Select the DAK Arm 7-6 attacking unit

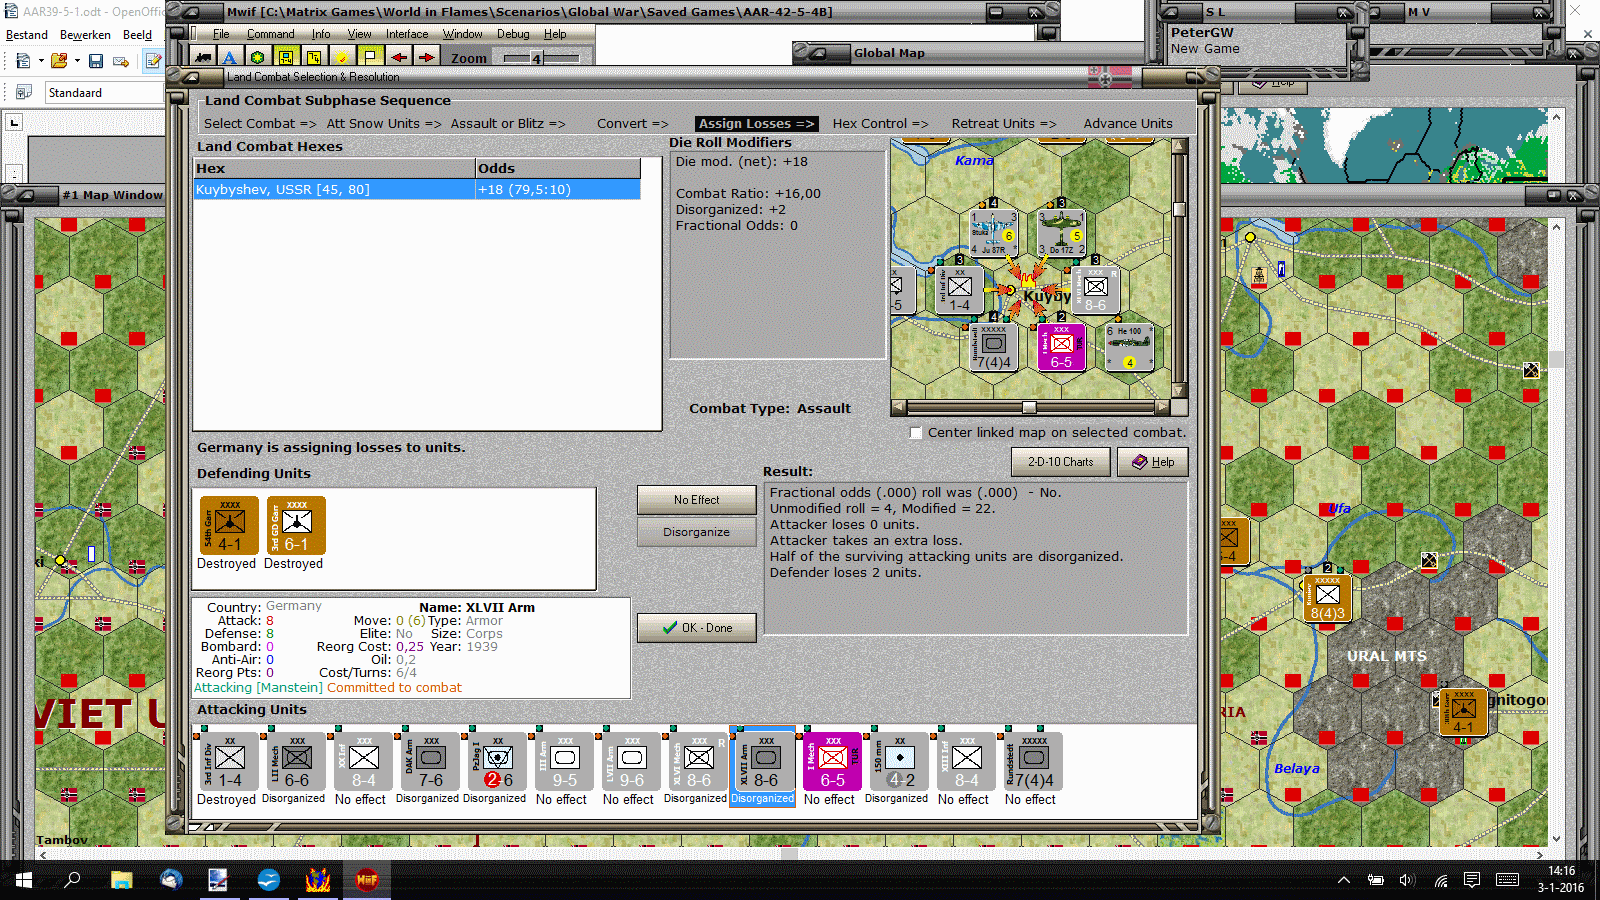pos(431,762)
